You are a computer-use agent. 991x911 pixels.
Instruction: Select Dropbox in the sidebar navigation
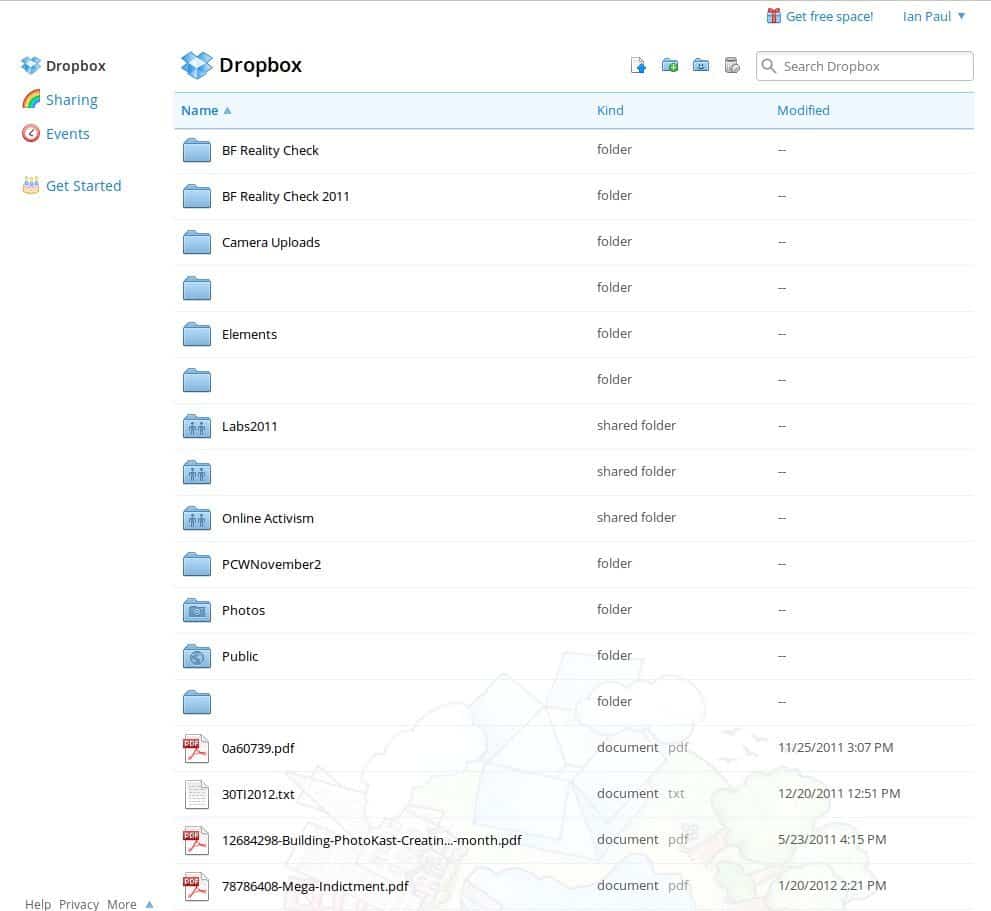[75, 66]
